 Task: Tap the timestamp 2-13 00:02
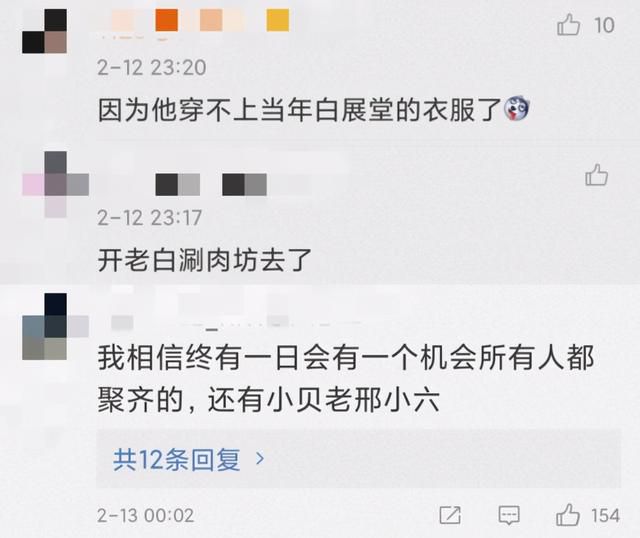145,515
